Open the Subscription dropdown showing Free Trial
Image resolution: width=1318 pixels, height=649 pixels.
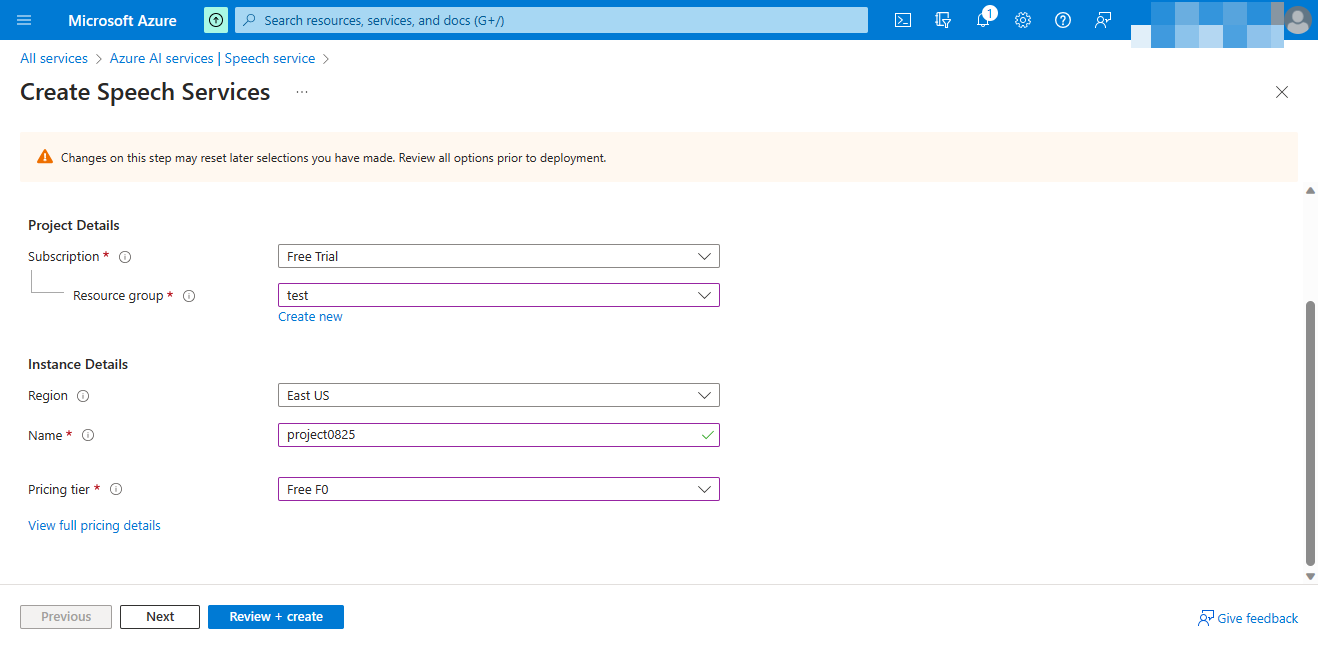[x=498, y=256]
